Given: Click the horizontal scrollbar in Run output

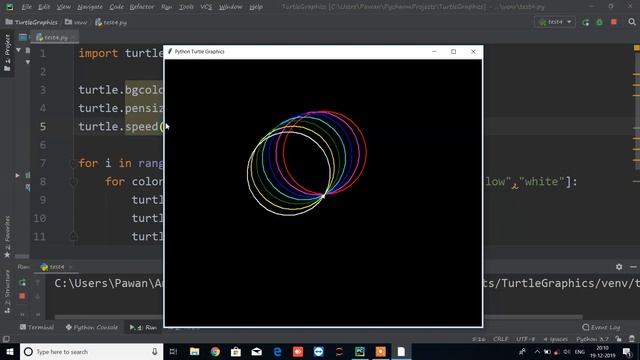Looking at the screenshot, I should (x=318, y=317).
